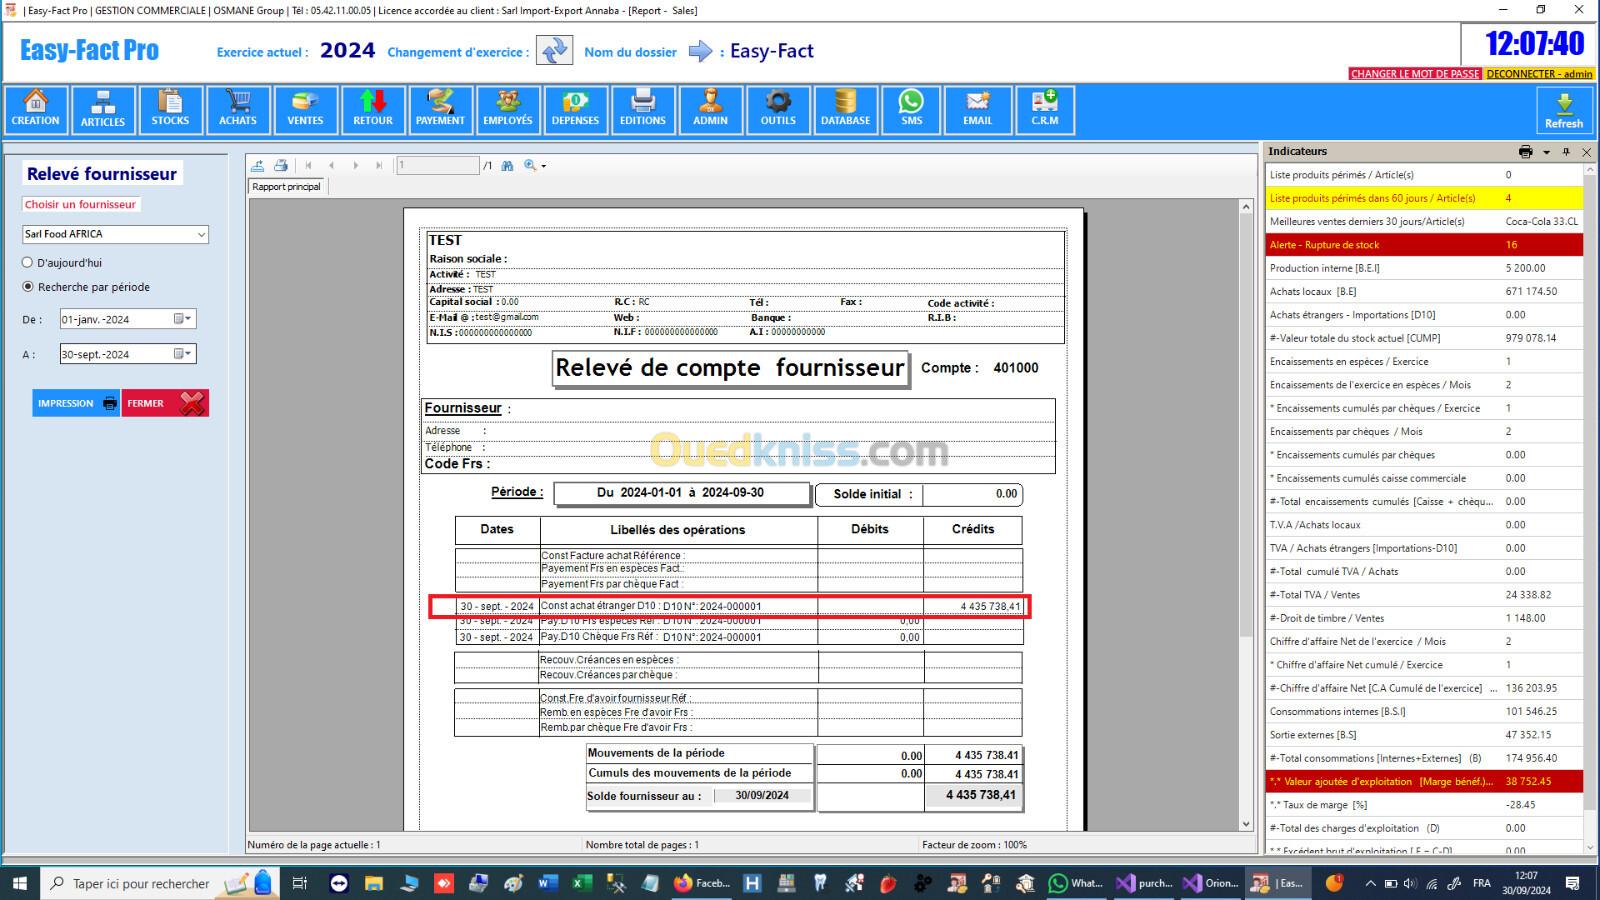Open the De start date picker

pos(183,319)
